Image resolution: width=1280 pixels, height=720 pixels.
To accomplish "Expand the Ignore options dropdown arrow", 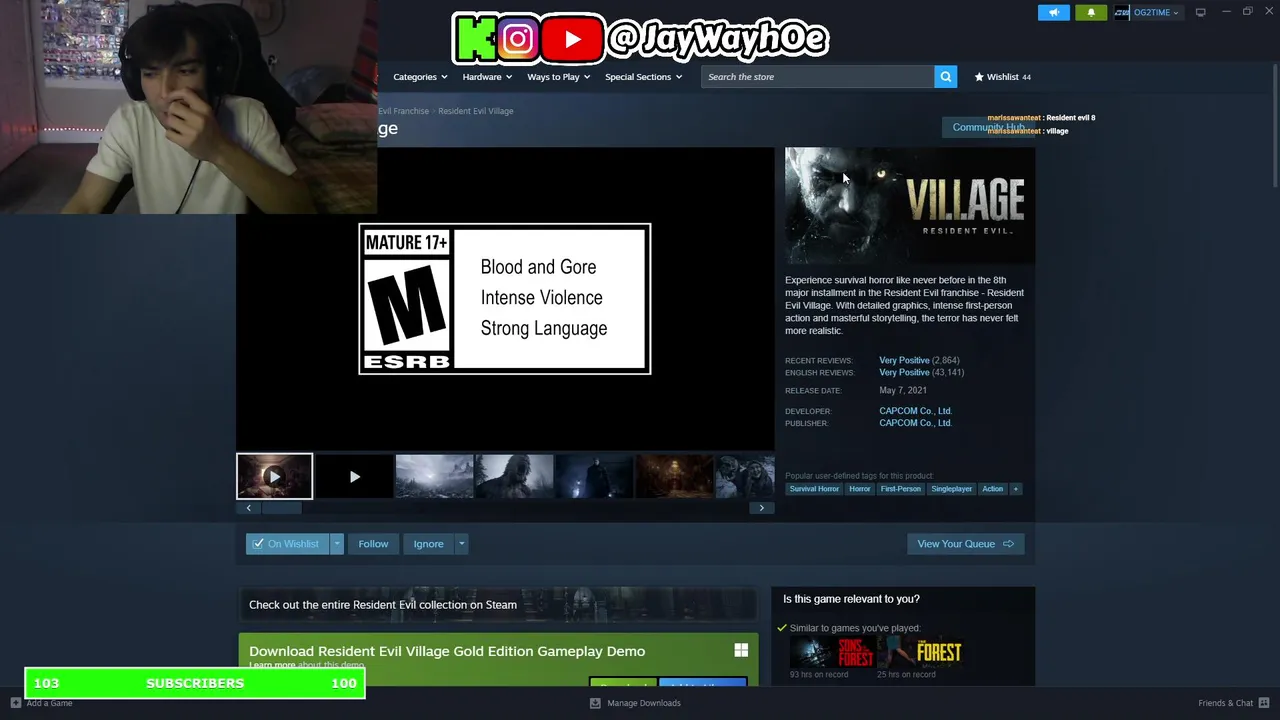I will [x=461, y=544].
